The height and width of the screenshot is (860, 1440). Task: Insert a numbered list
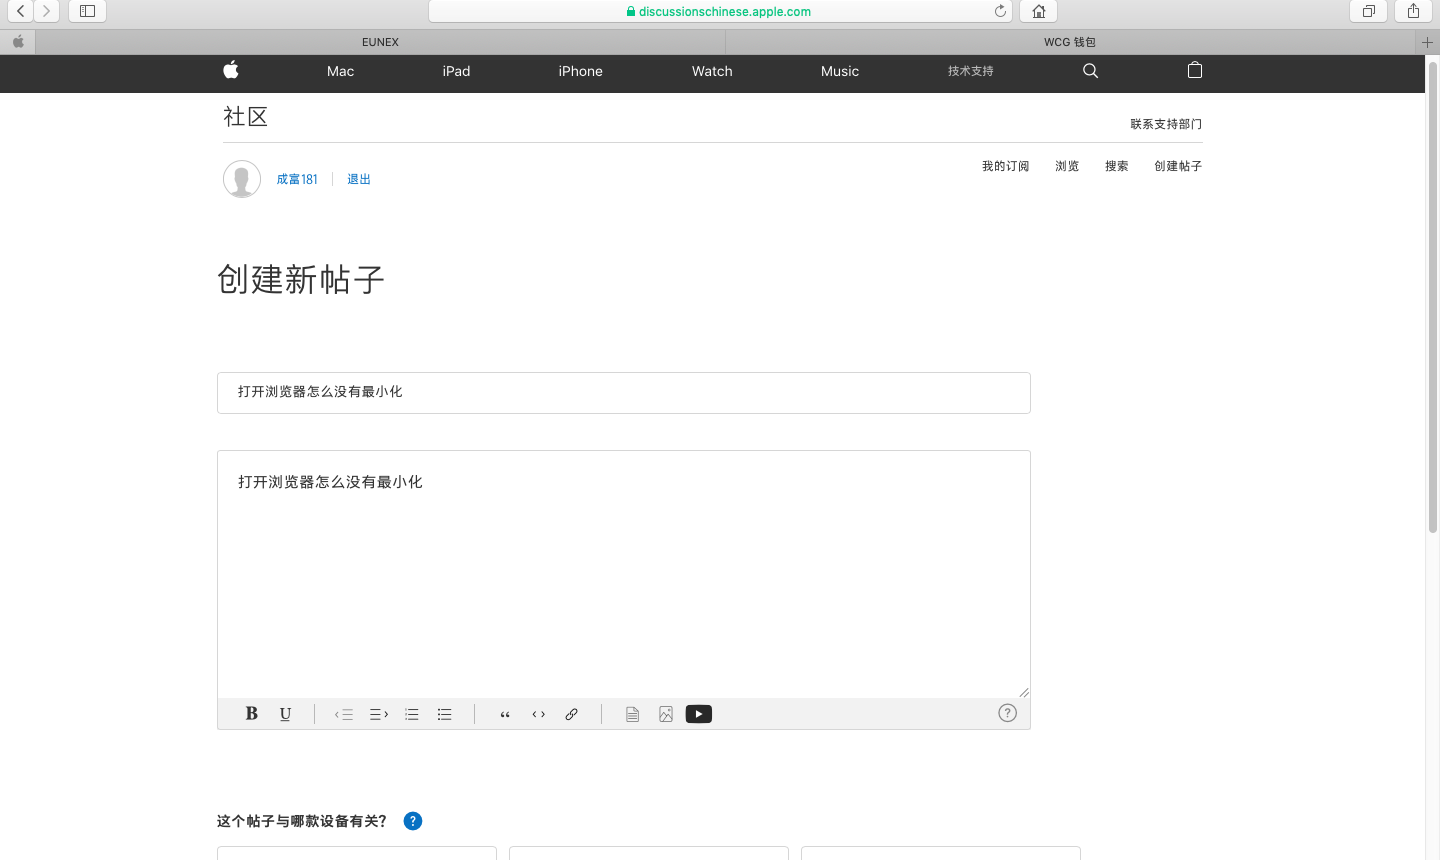[411, 714]
